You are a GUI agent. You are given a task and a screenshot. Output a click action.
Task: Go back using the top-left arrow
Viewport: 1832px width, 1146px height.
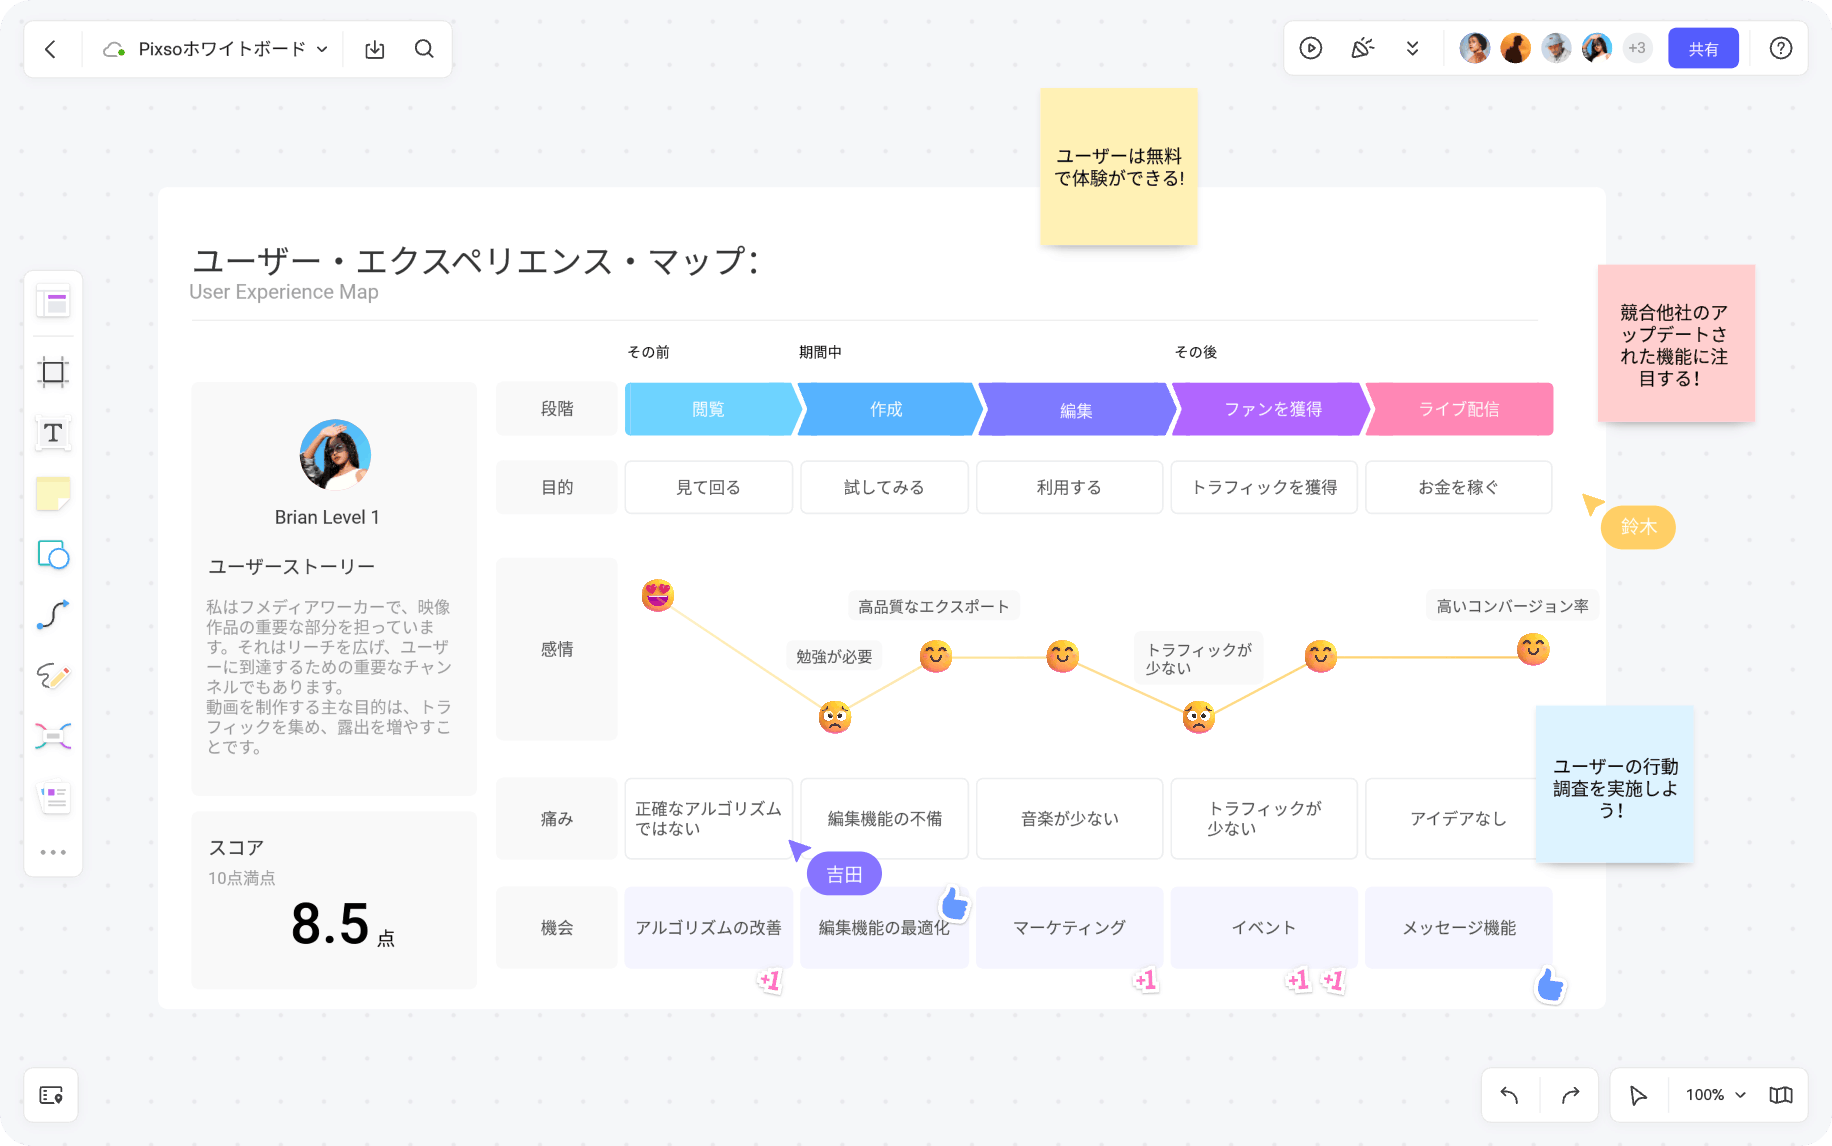pos(51,49)
